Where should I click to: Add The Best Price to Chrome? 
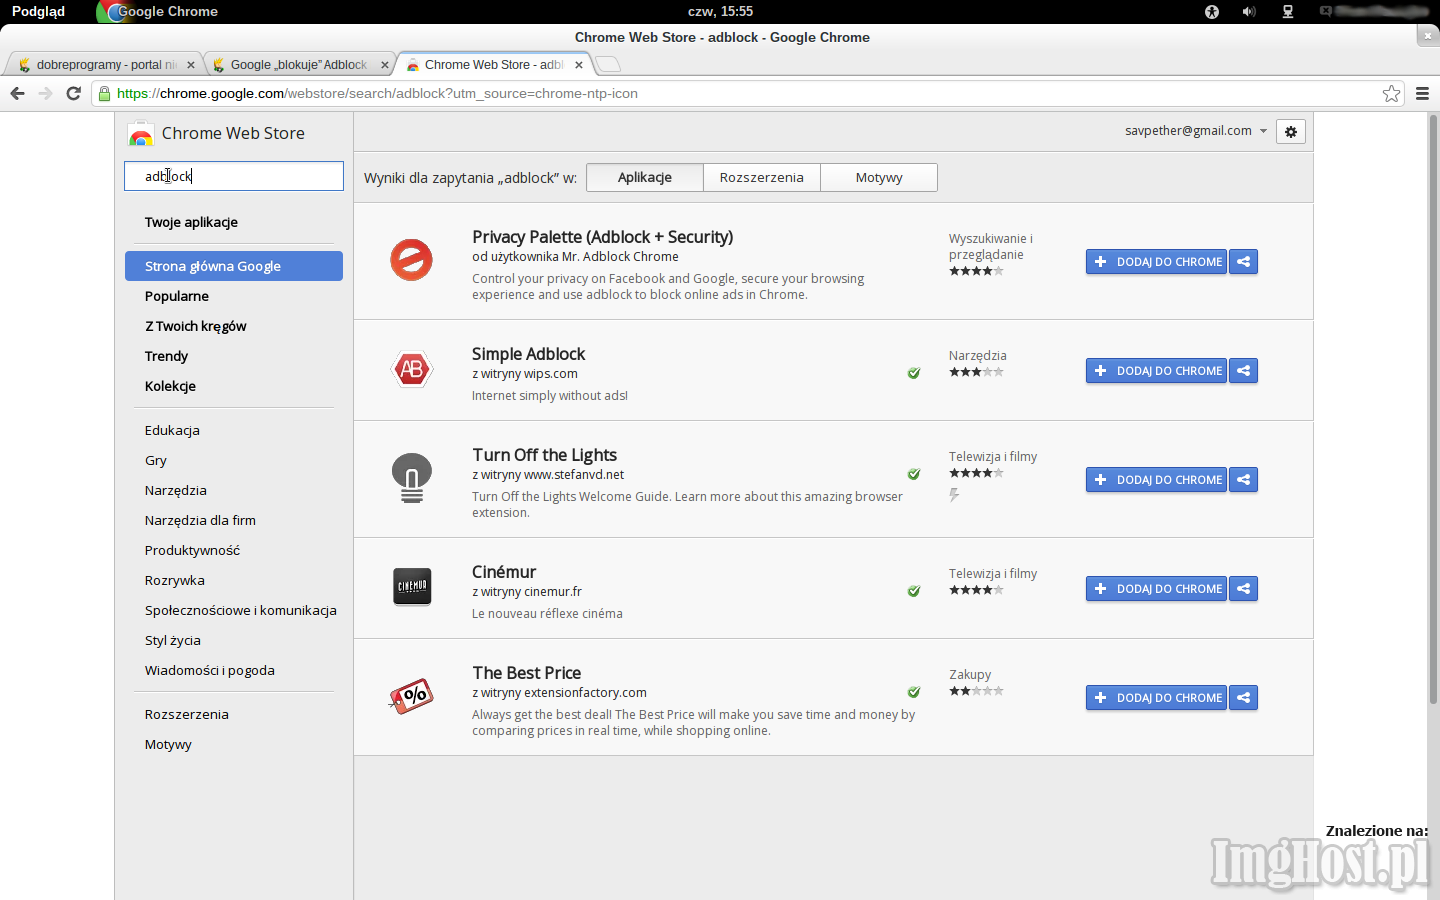pyautogui.click(x=1156, y=698)
